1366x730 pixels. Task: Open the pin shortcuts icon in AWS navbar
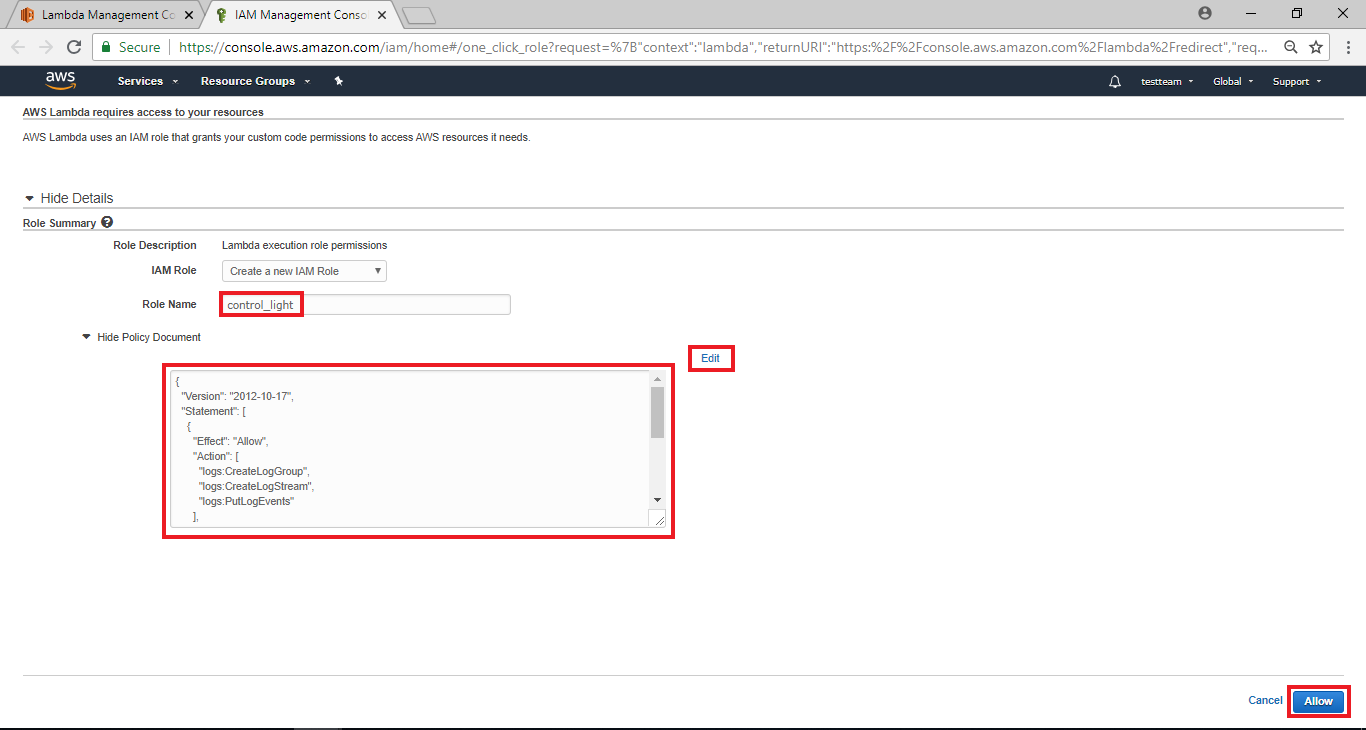pos(339,81)
